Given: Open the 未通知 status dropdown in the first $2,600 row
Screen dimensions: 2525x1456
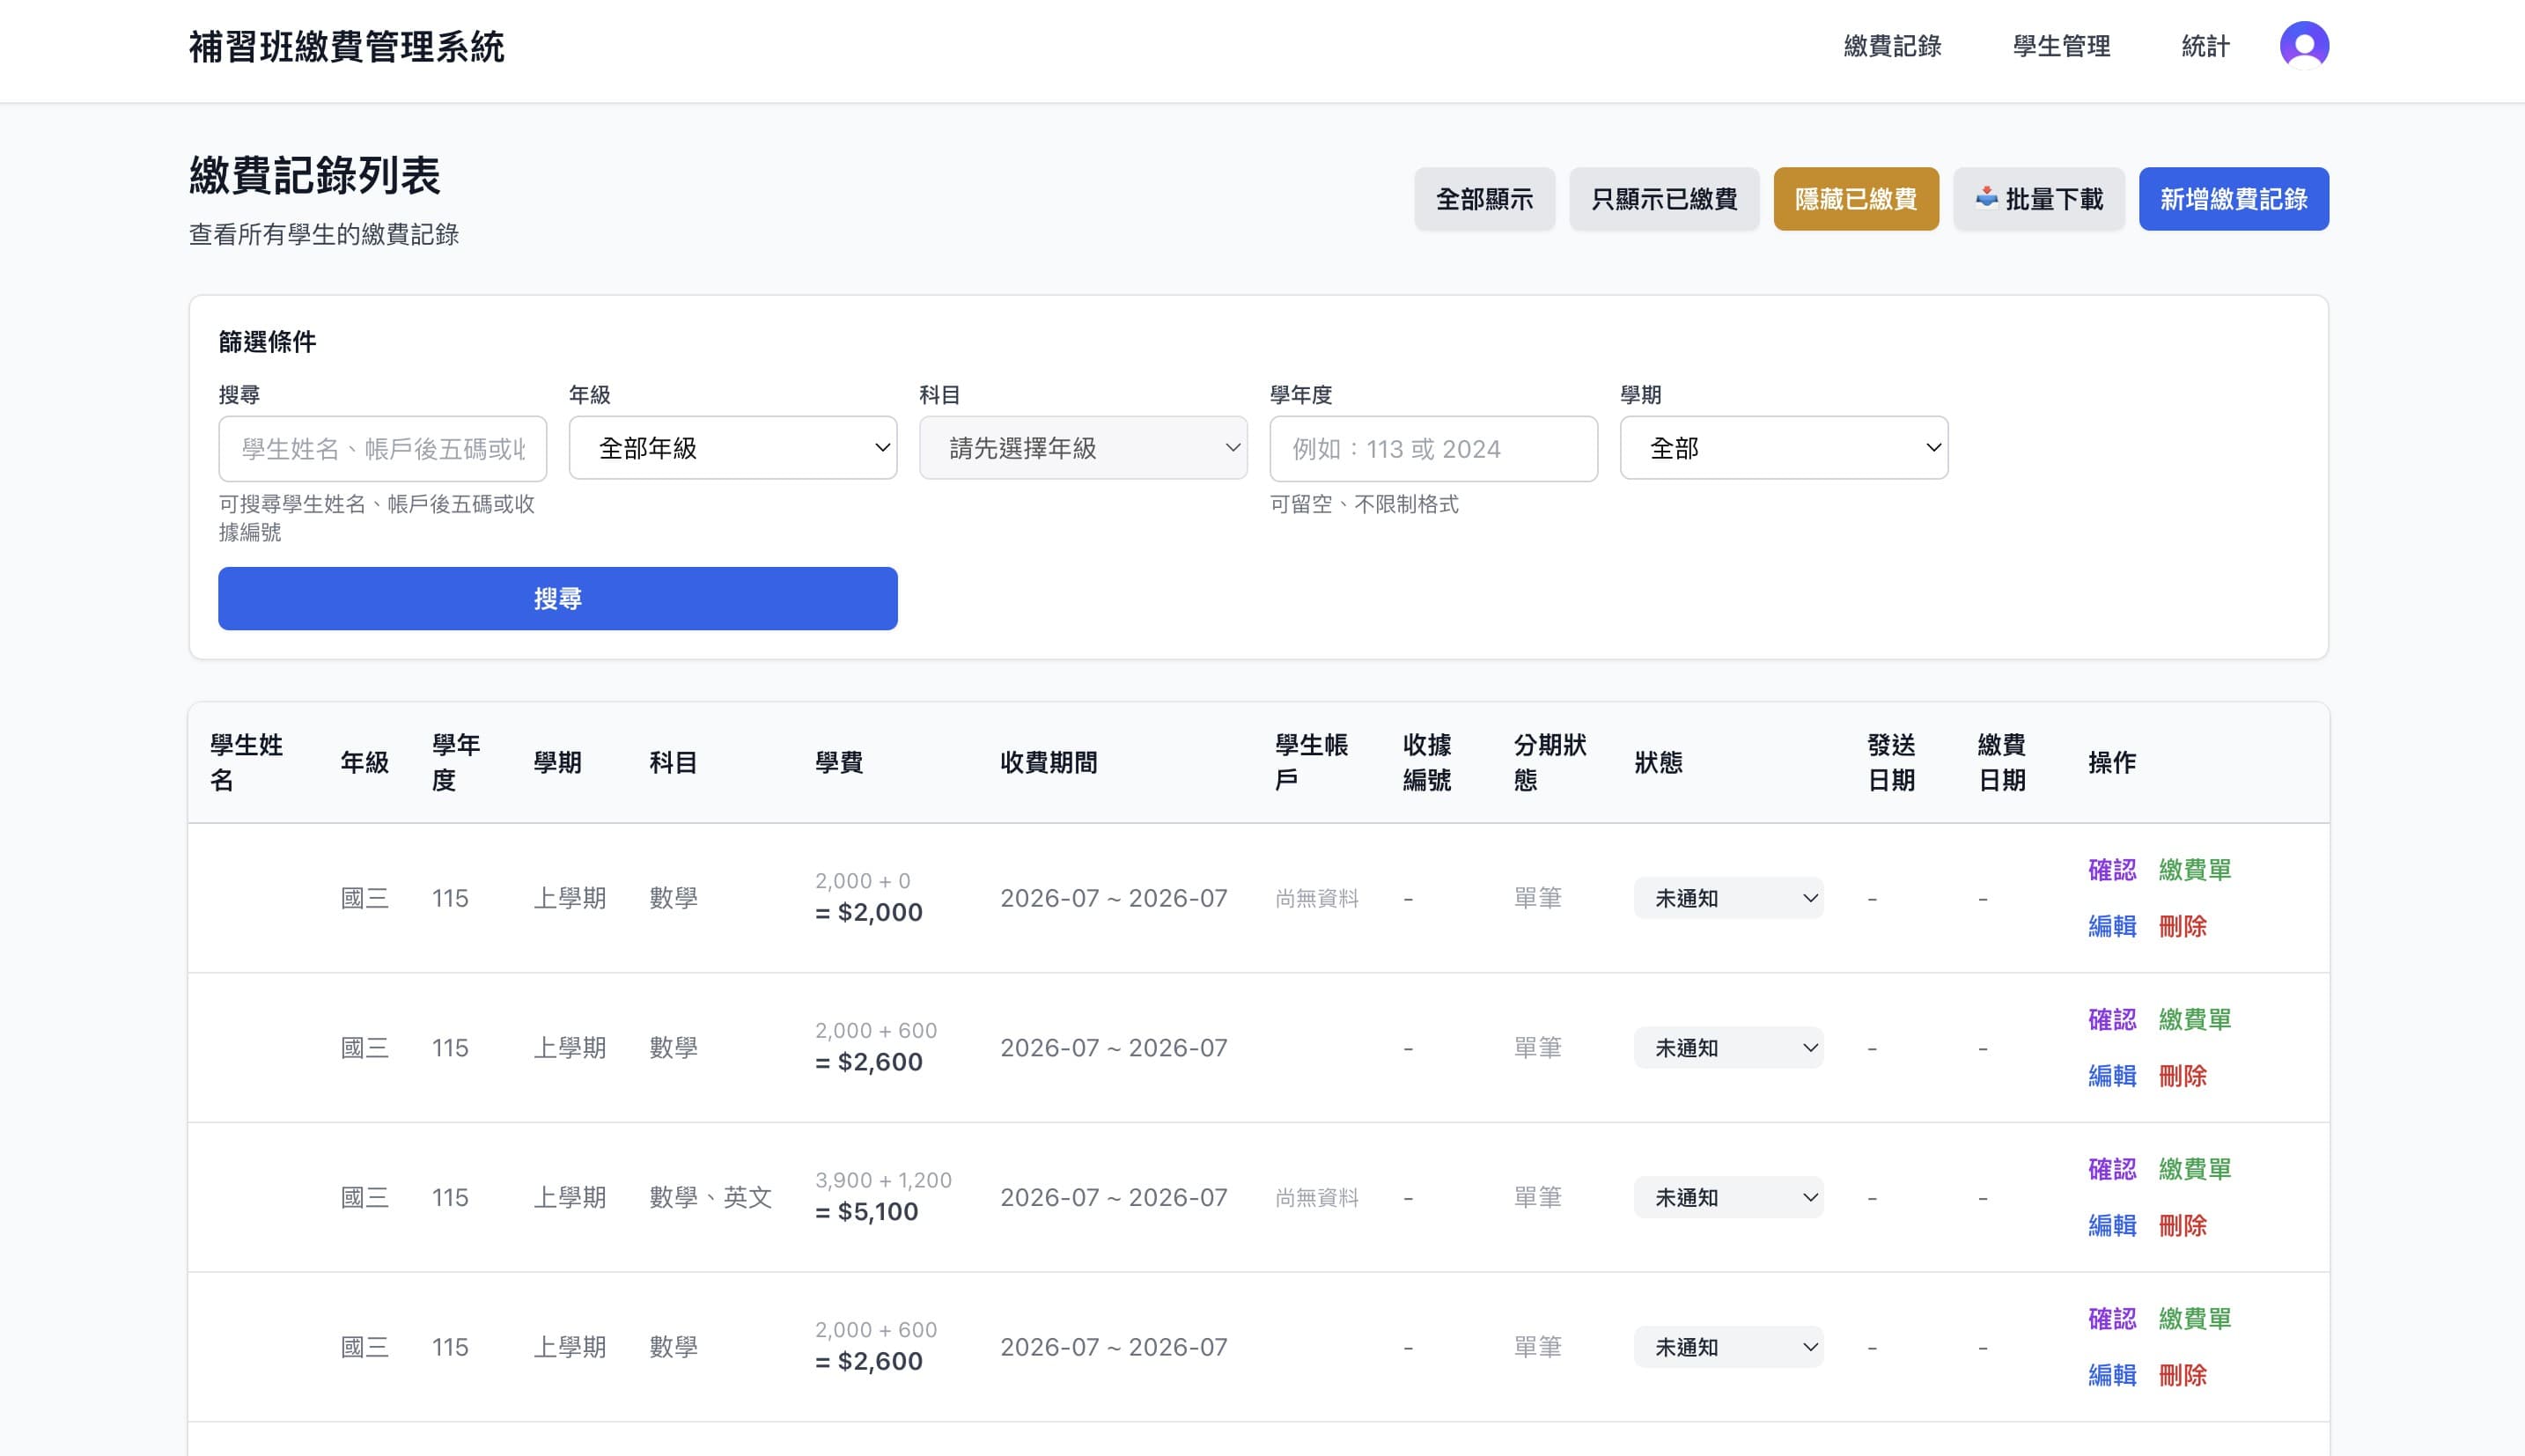Looking at the screenshot, I should 1729,1048.
